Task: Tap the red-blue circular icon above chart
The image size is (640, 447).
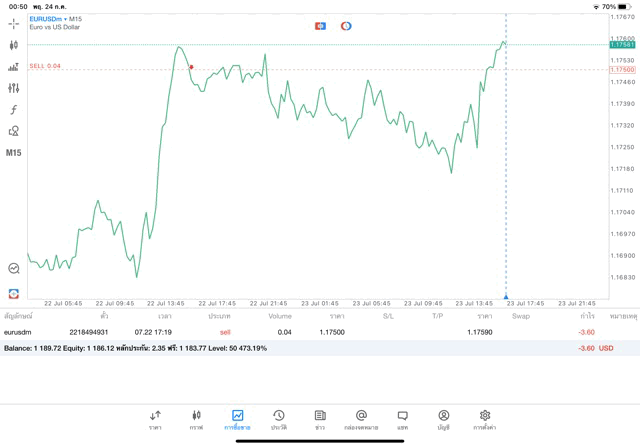Action: (x=346, y=26)
